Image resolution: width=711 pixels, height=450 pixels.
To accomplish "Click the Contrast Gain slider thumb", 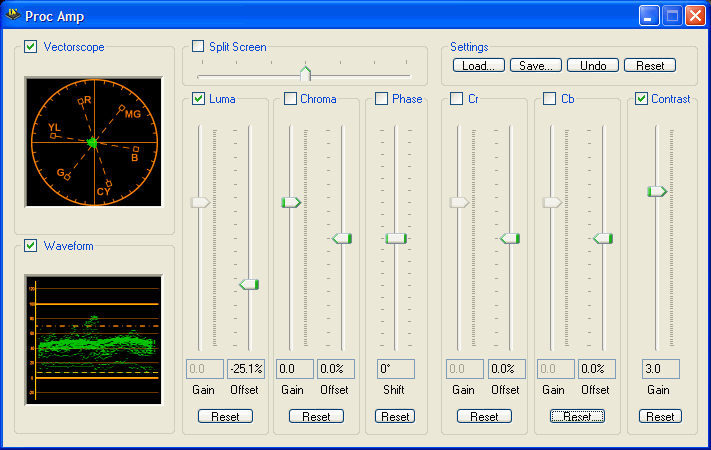I will [x=657, y=191].
